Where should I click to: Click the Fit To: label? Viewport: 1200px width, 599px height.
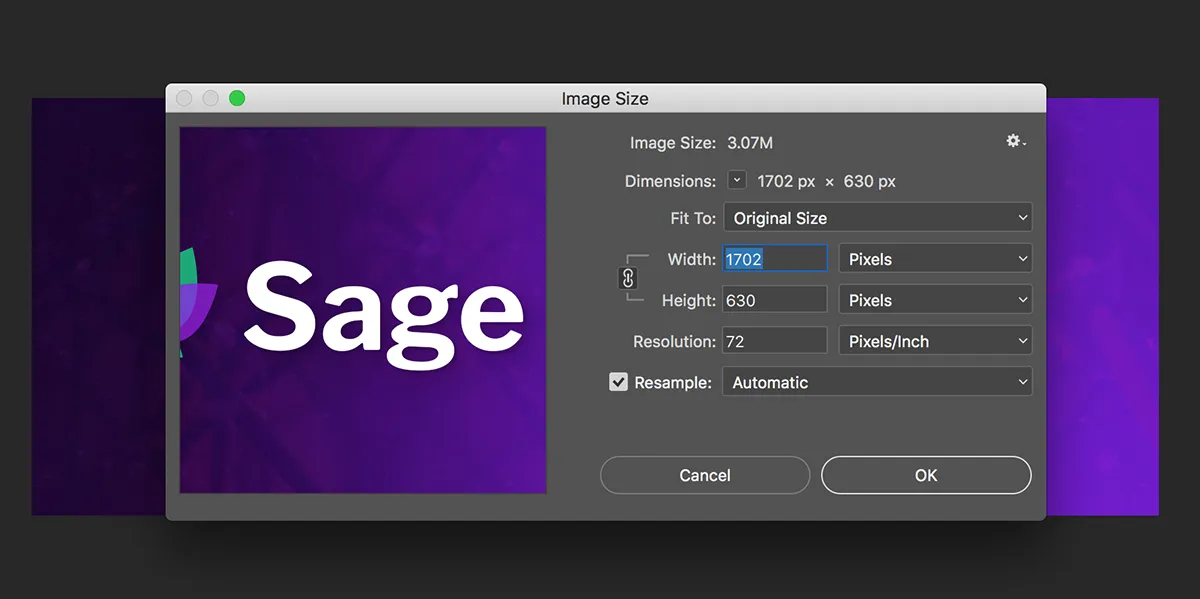click(693, 218)
